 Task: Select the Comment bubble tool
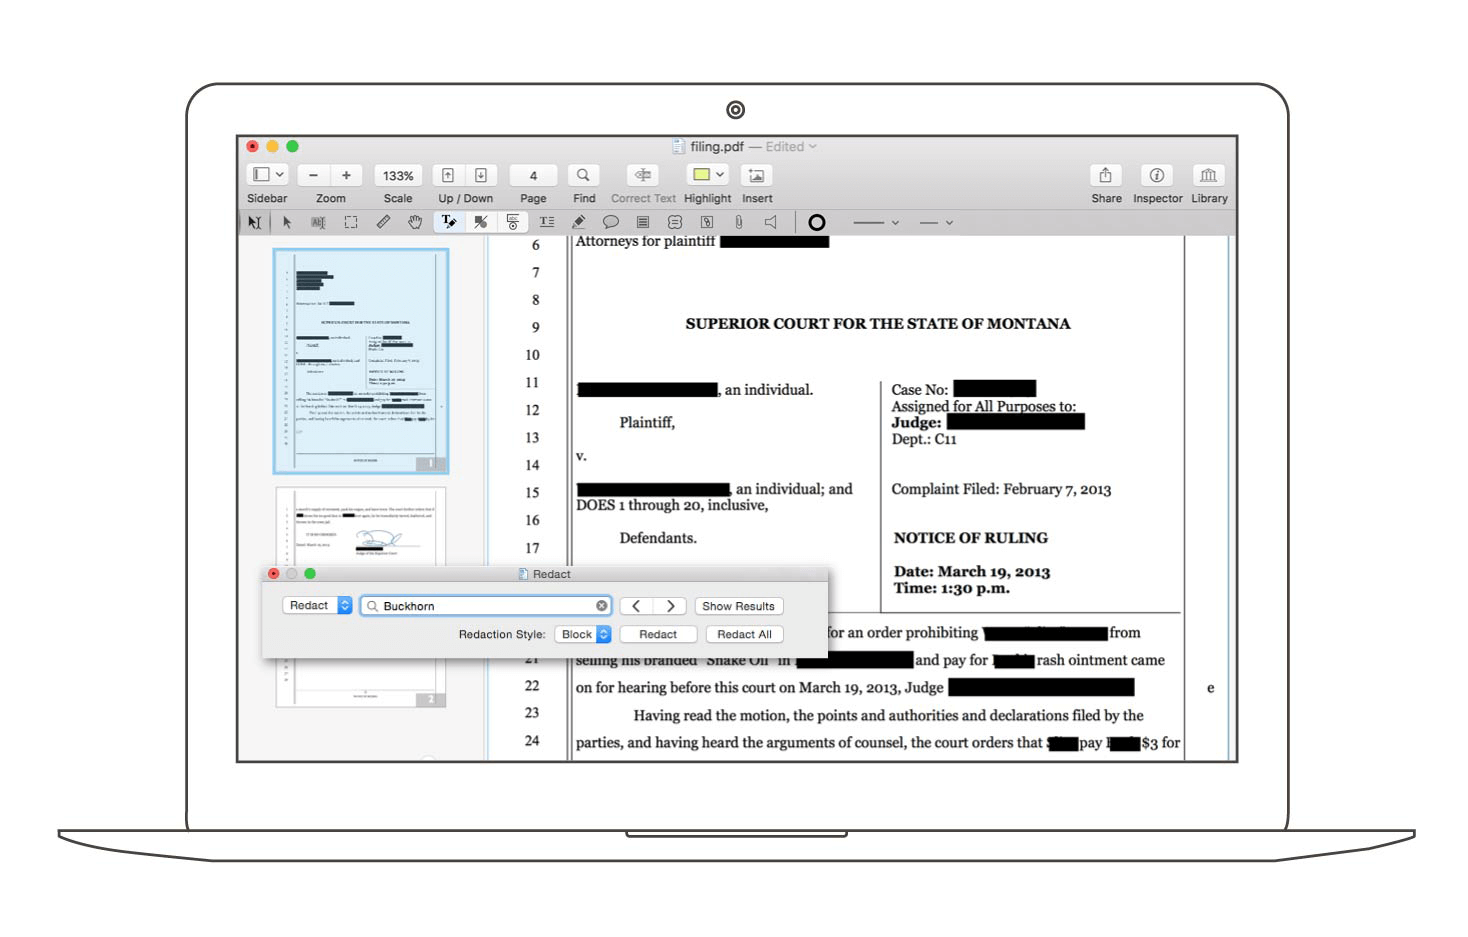pyautogui.click(x=610, y=222)
